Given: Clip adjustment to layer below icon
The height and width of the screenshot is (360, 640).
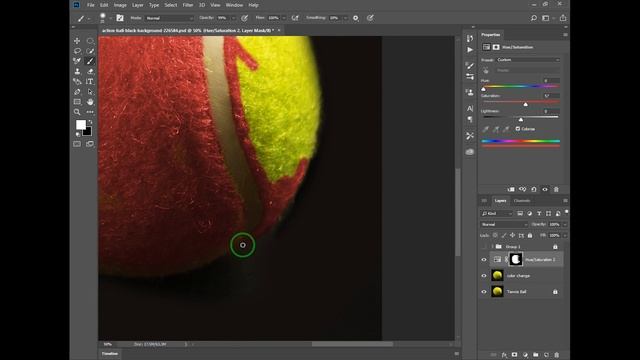Looking at the screenshot, I should point(511,189).
